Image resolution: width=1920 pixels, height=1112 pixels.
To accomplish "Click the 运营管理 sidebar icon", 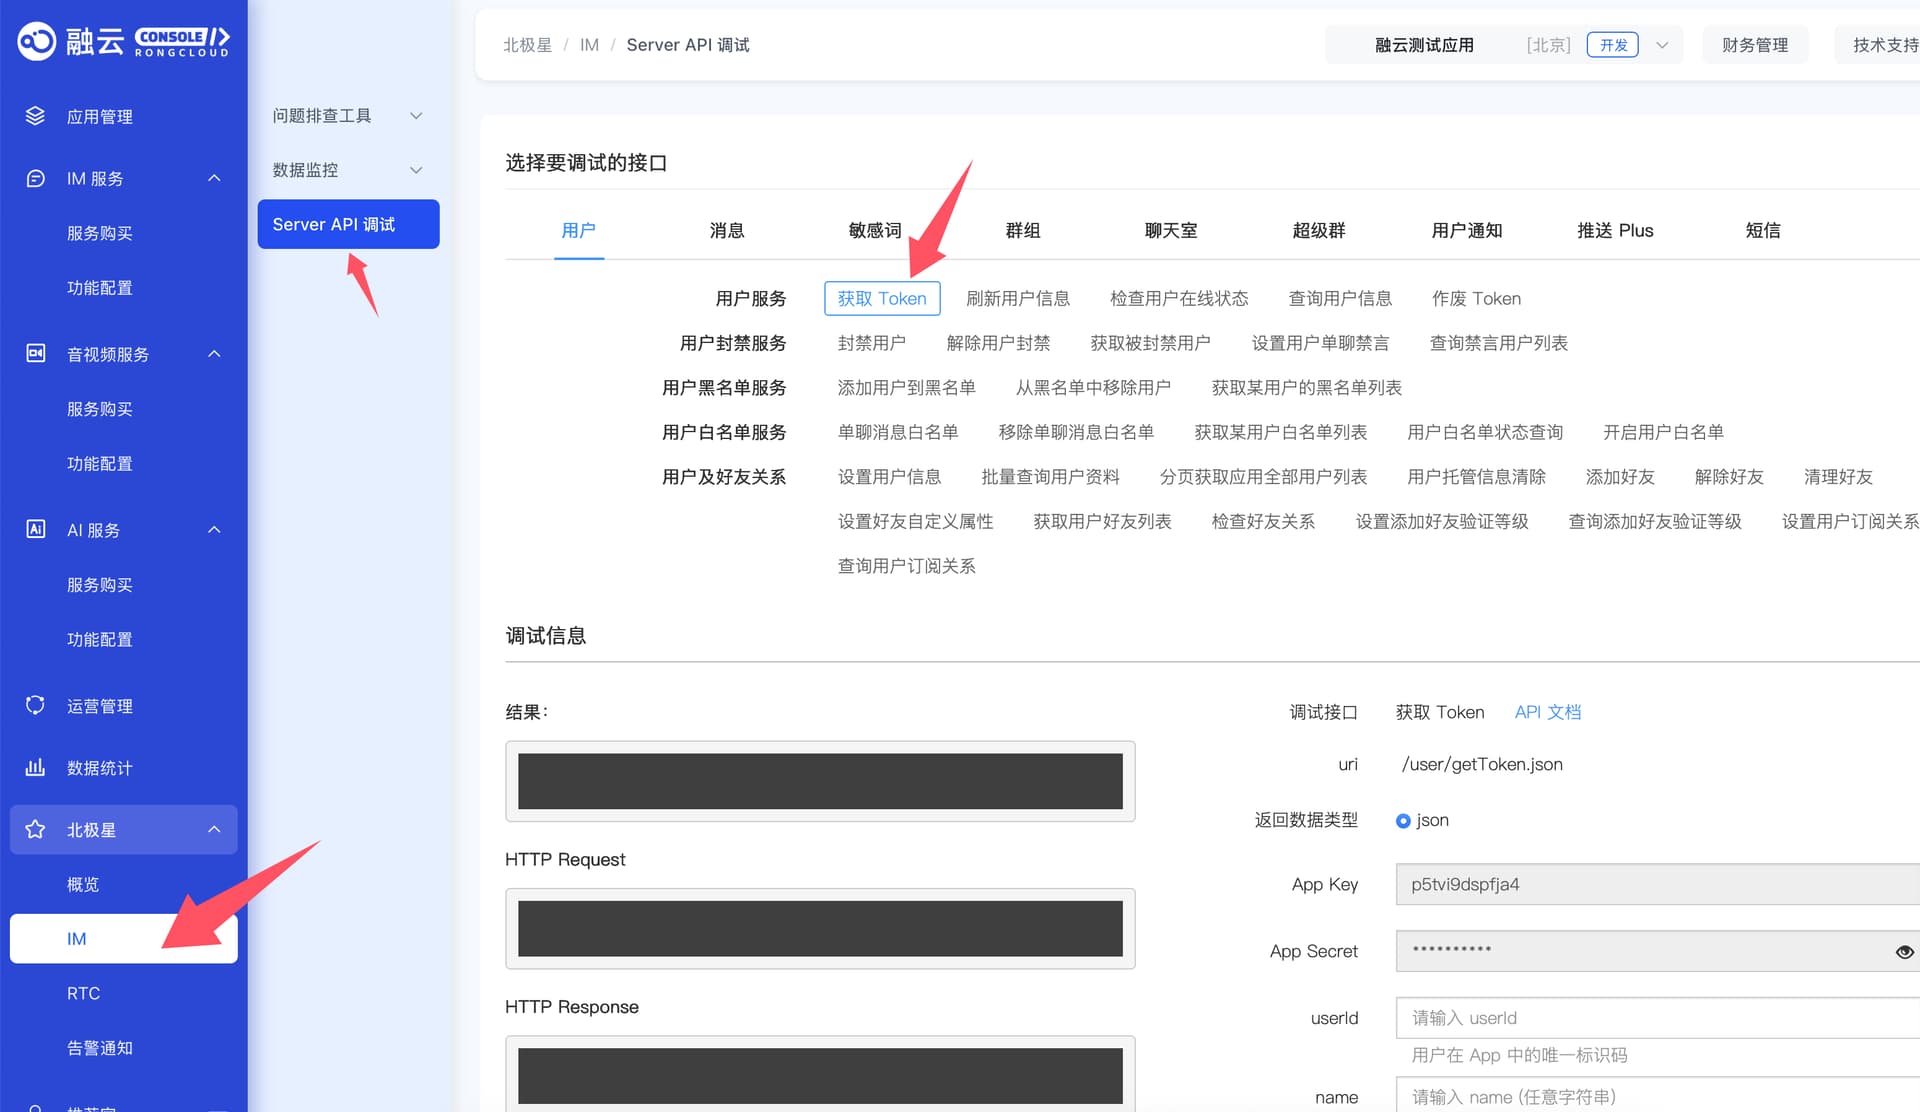I will (x=35, y=705).
